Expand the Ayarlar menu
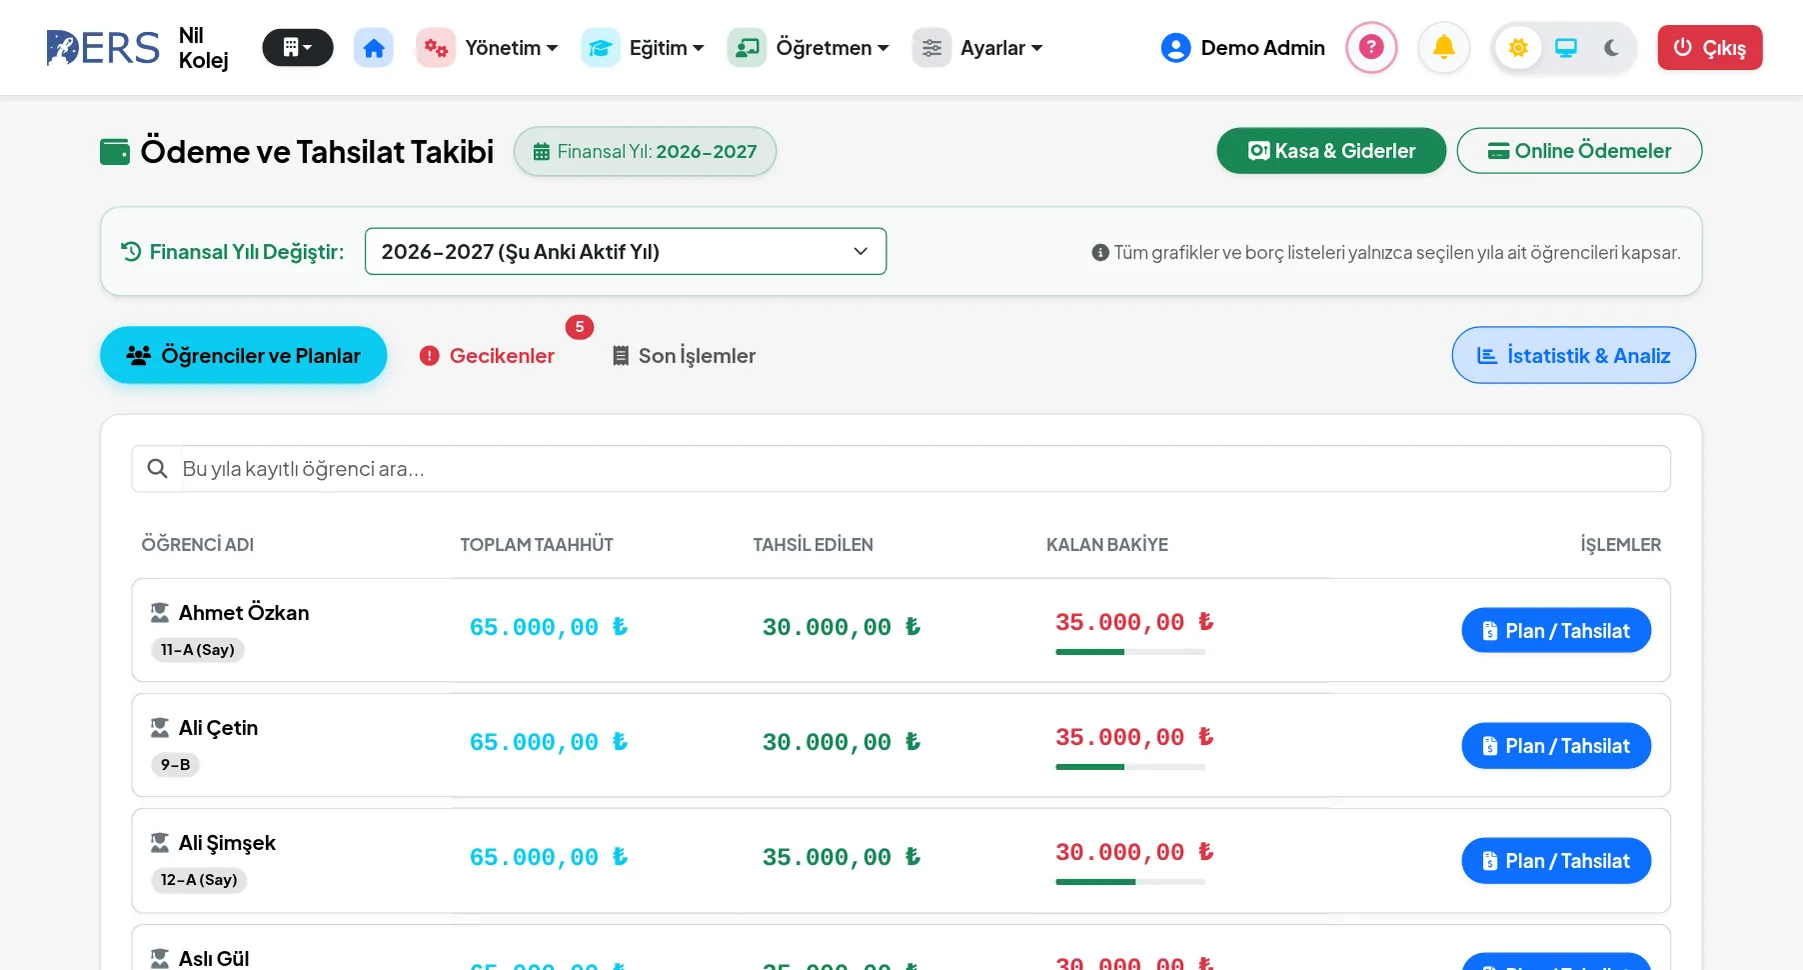Viewport: 1803px width, 970px height. coord(1001,48)
